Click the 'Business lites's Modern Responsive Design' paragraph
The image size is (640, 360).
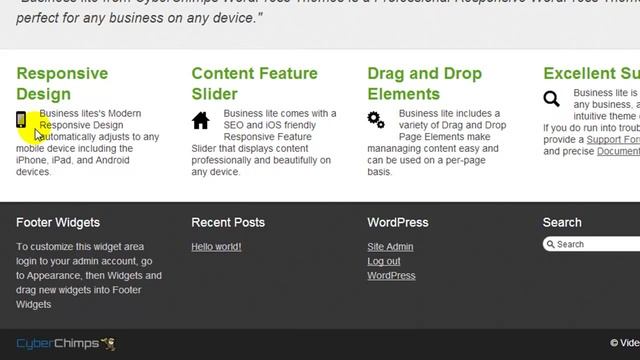(x=87, y=142)
